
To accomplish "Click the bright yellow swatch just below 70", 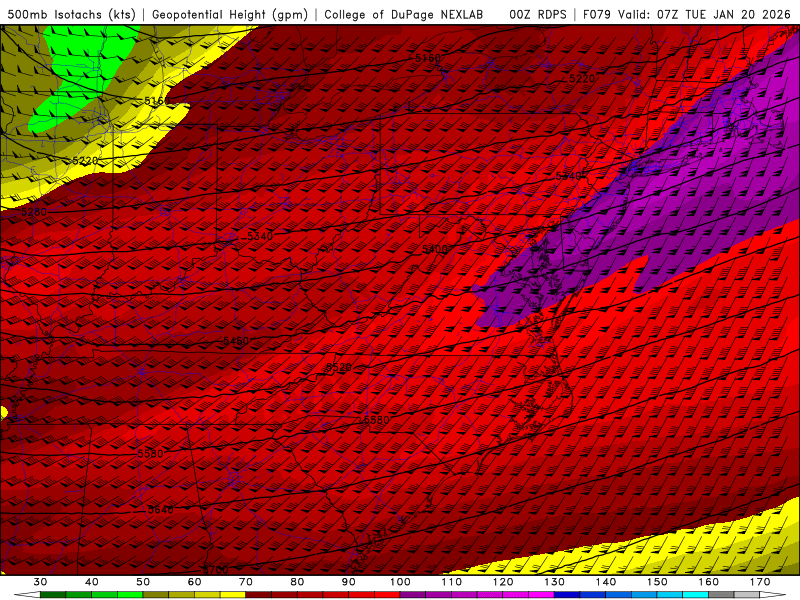I will 233,595.
